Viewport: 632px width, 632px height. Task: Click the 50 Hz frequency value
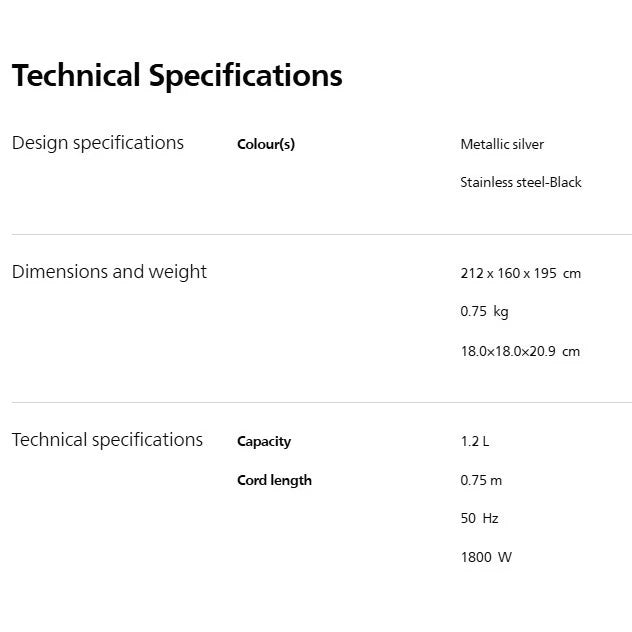pyautogui.click(x=479, y=519)
